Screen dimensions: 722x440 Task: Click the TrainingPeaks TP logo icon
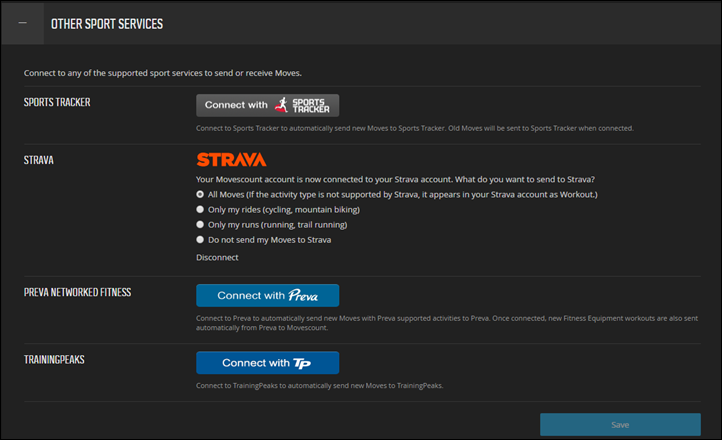tap(303, 362)
